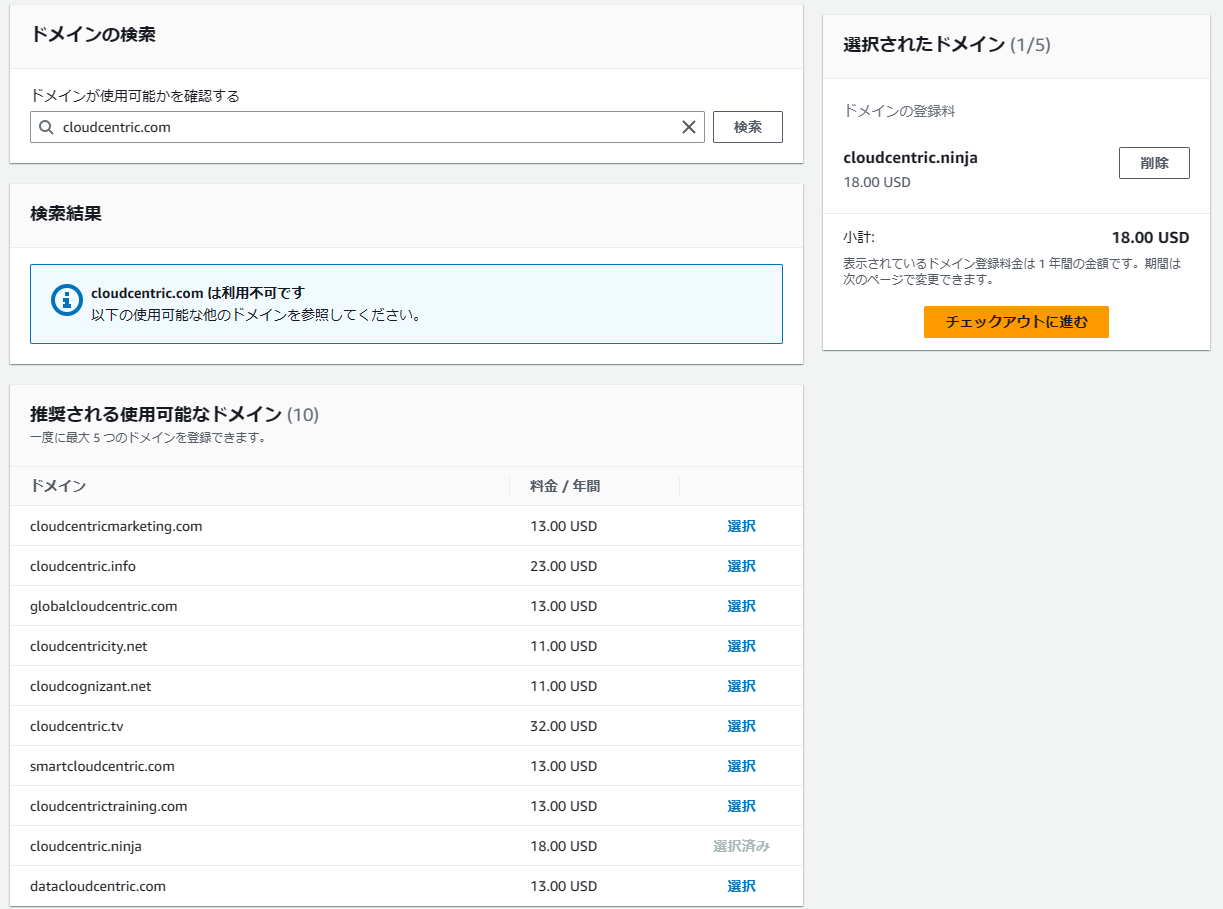Click smartcloudcentric.com domain name text

click(102, 766)
